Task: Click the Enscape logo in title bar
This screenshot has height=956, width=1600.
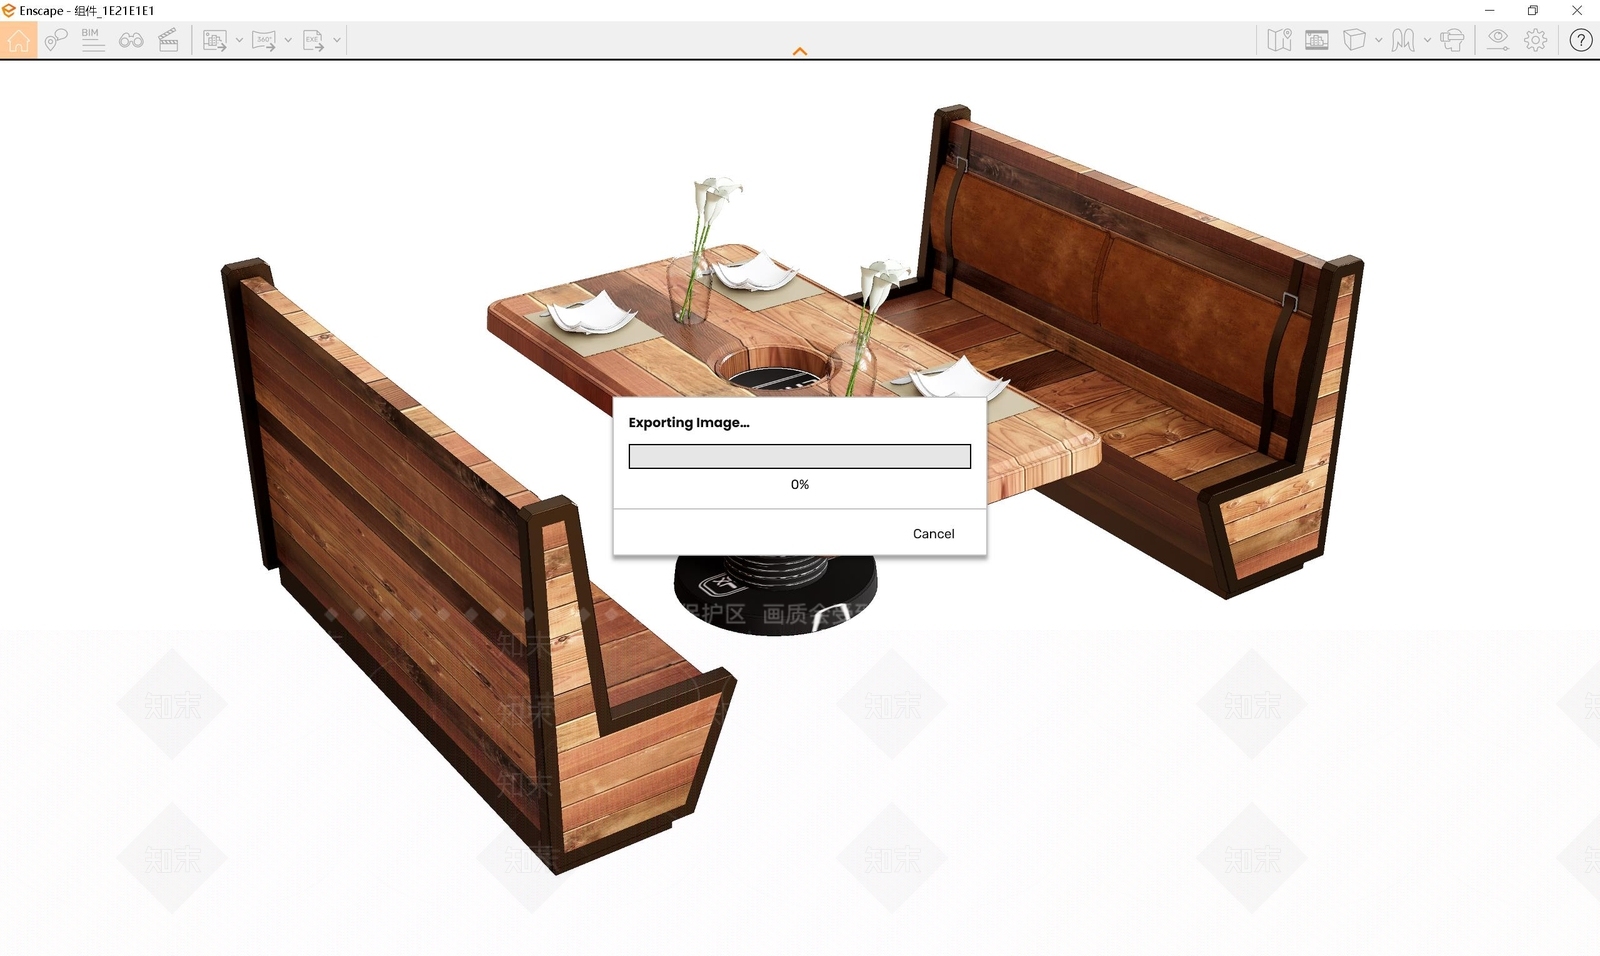Action: [x=9, y=10]
